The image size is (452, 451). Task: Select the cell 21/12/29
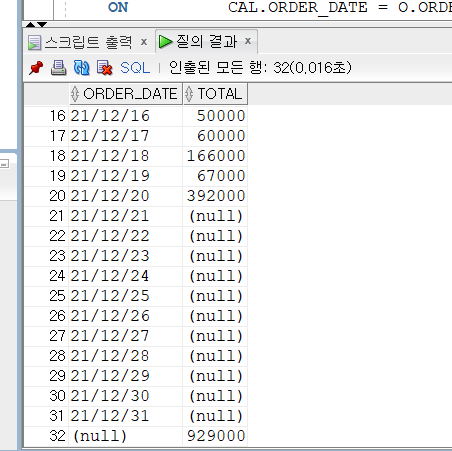pyautogui.click(x=126, y=376)
